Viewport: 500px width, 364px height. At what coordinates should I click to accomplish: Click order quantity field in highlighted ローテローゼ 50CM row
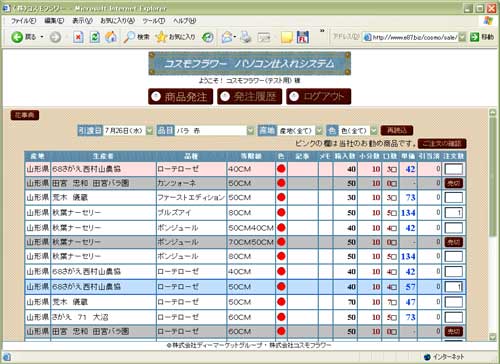[454, 287]
